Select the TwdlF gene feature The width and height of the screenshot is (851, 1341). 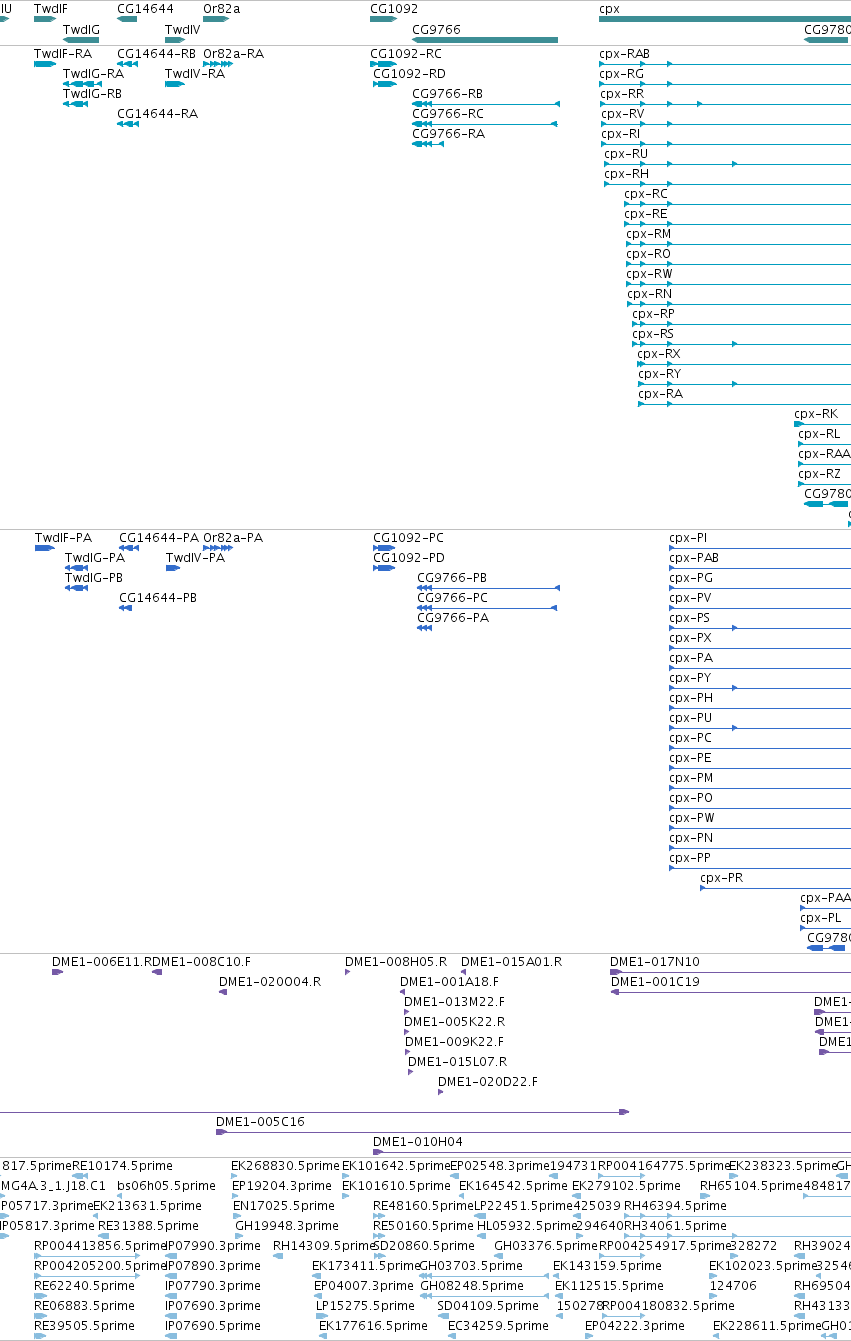(x=45, y=19)
